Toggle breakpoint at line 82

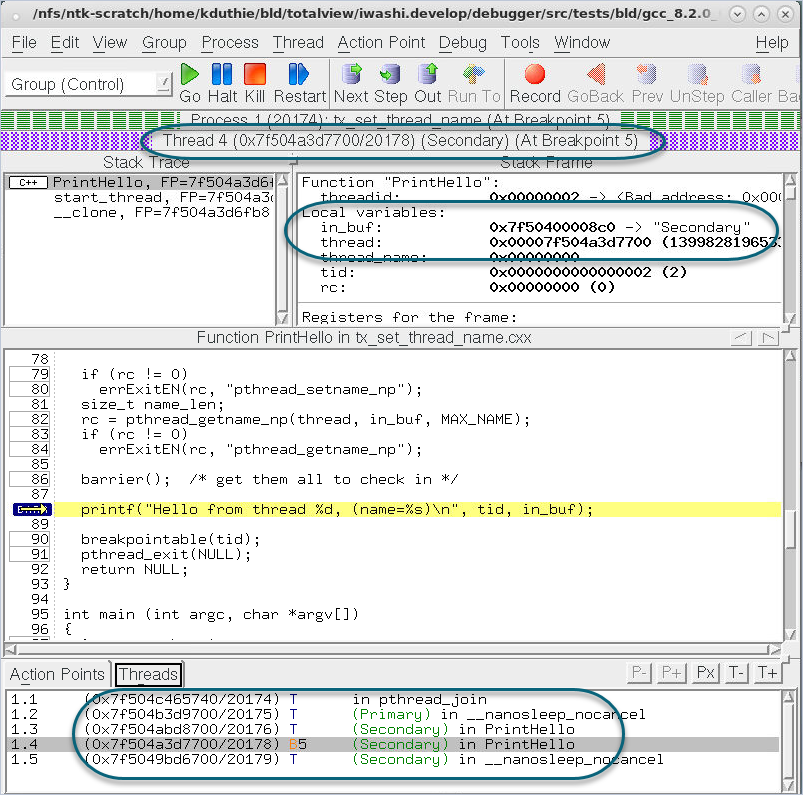point(29,419)
